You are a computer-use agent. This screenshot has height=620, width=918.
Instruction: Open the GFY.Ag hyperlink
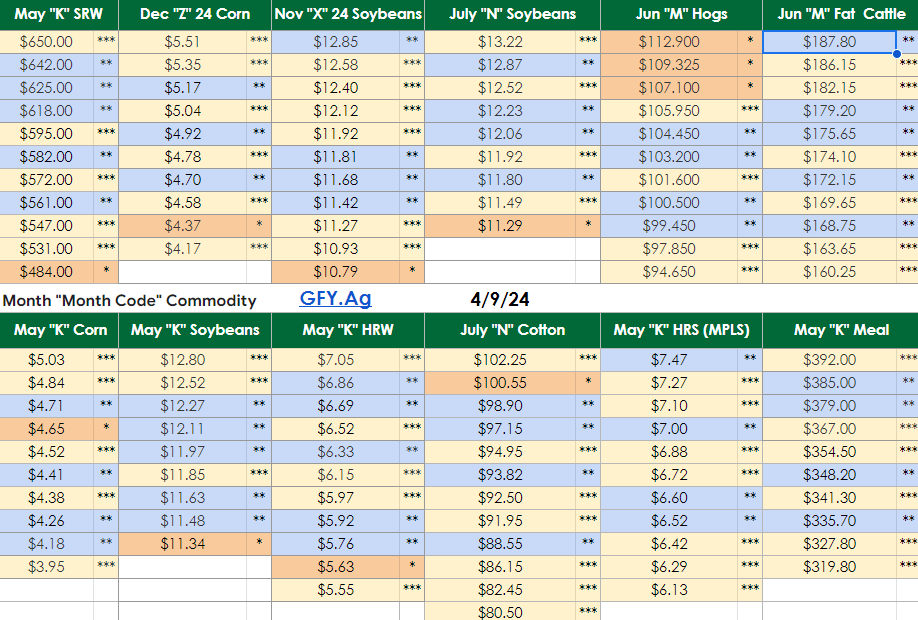point(335,298)
